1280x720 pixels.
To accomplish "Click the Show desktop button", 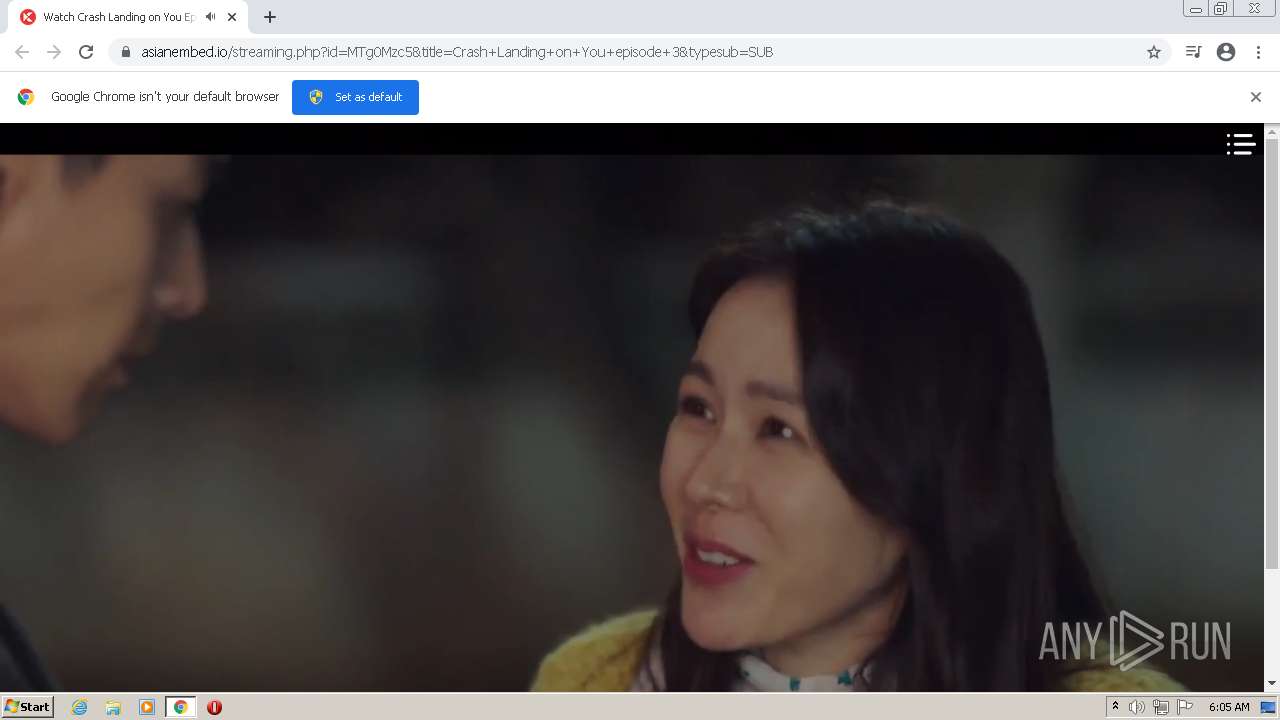I will coord(1268,707).
